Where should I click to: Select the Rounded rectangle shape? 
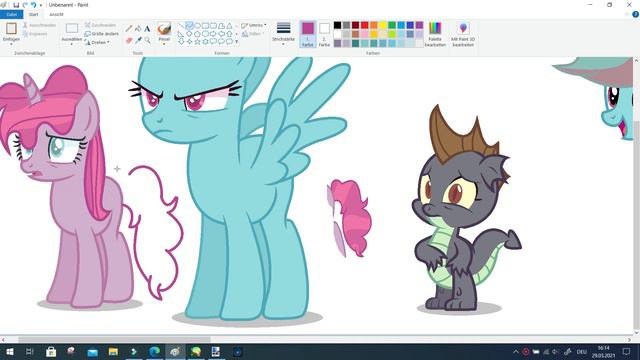pos(213,26)
